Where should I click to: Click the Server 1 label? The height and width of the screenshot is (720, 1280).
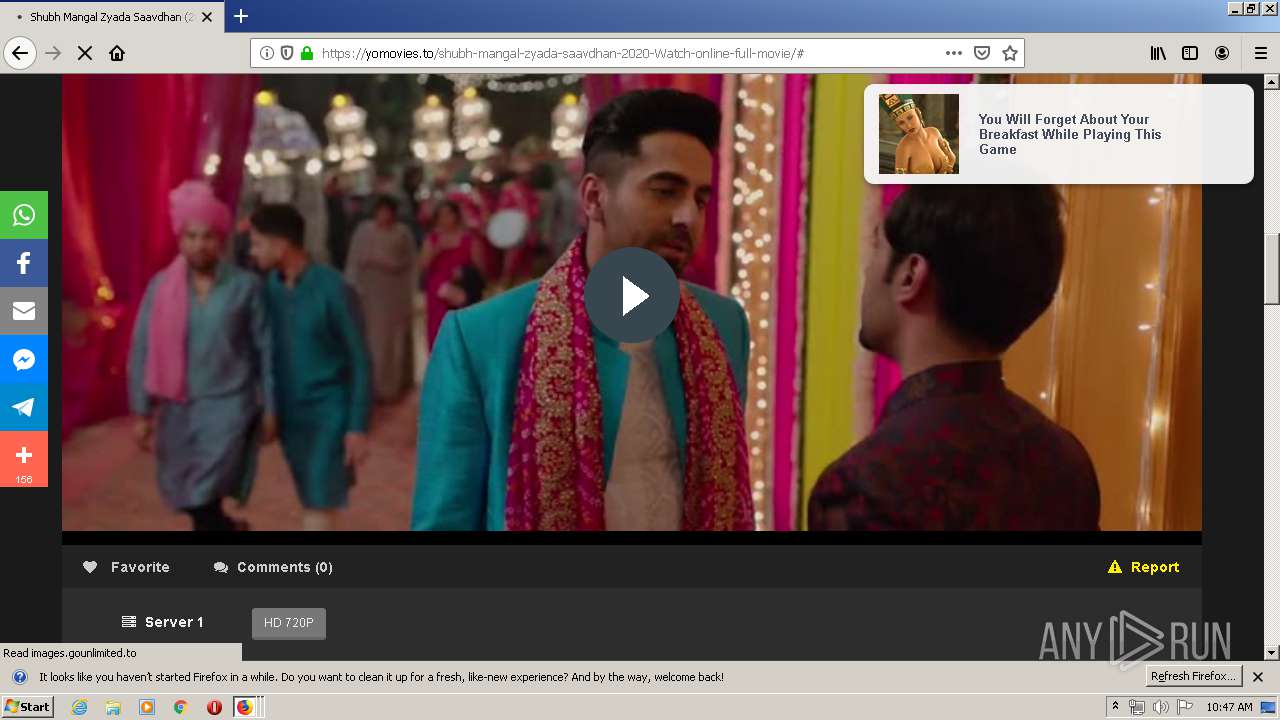(162, 622)
